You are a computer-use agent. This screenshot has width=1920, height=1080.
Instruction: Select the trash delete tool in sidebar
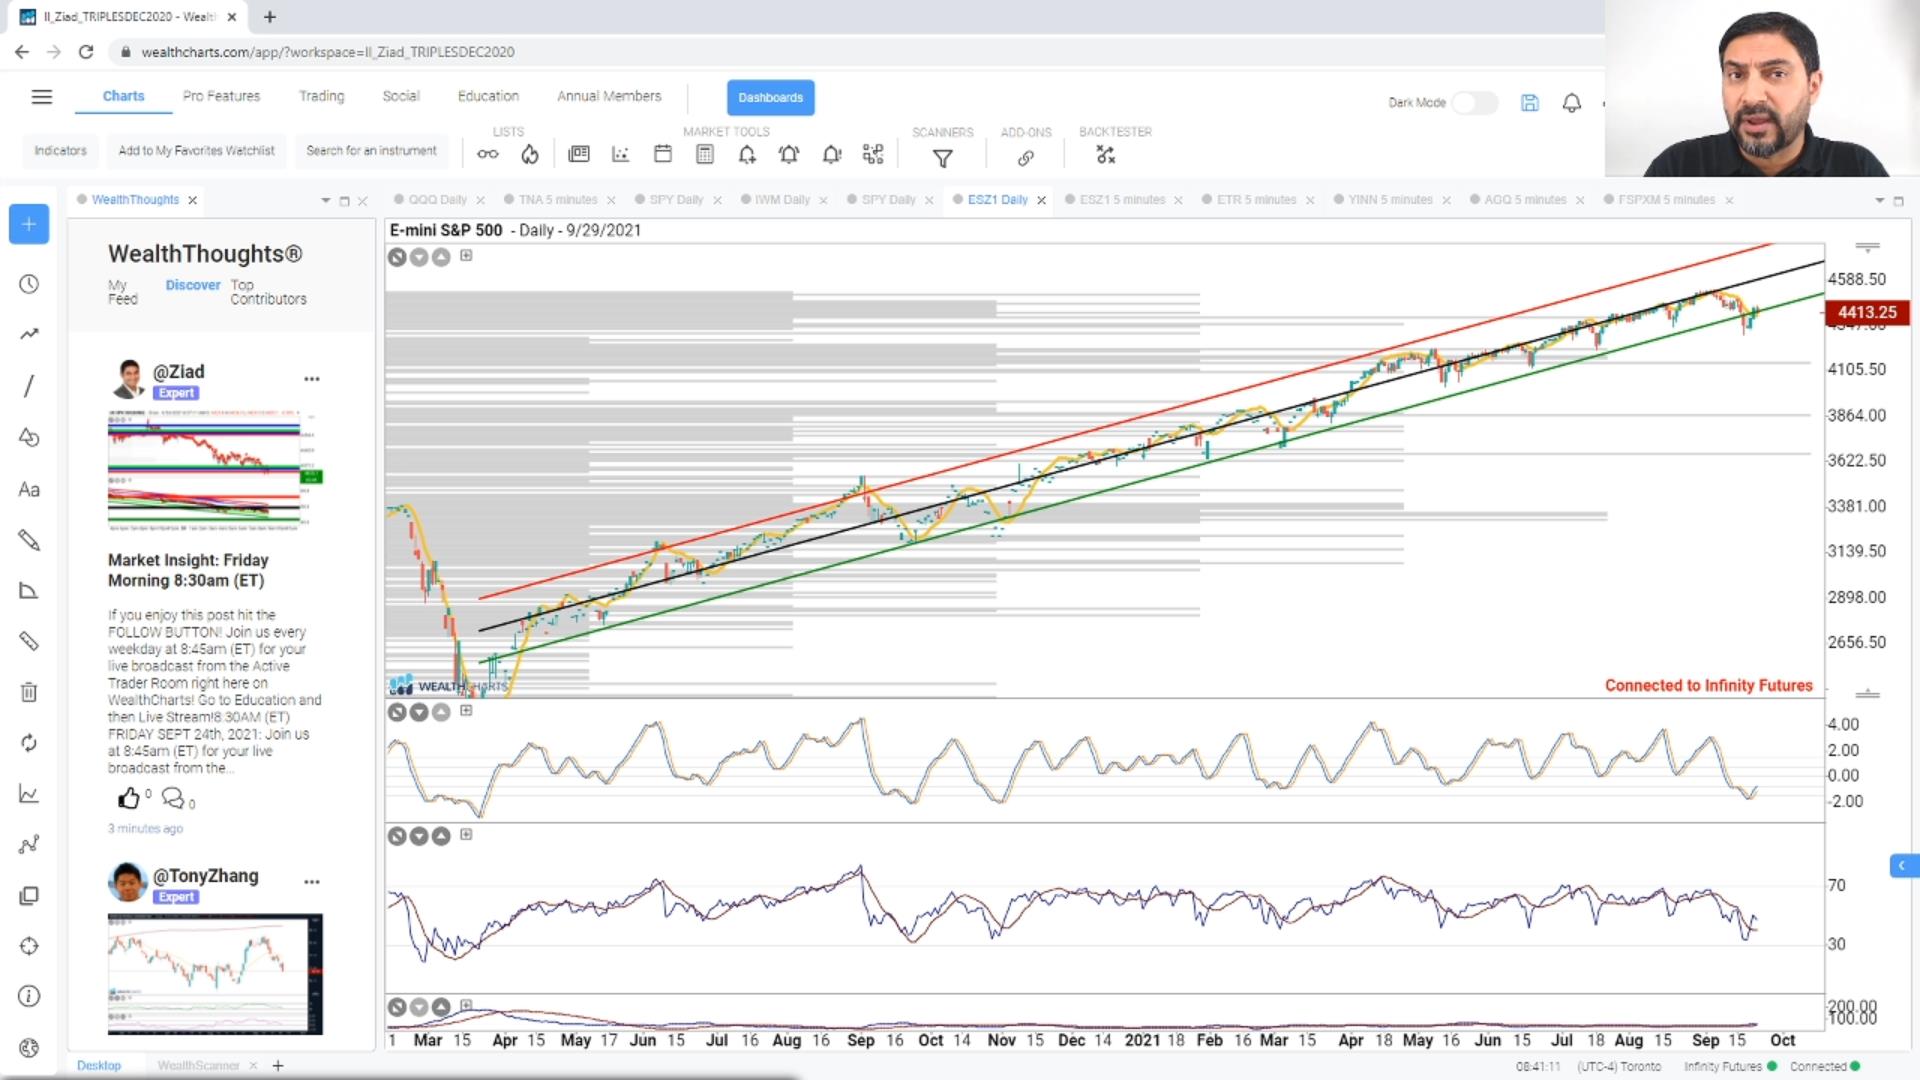pyautogui.click(x=29, y=692)
